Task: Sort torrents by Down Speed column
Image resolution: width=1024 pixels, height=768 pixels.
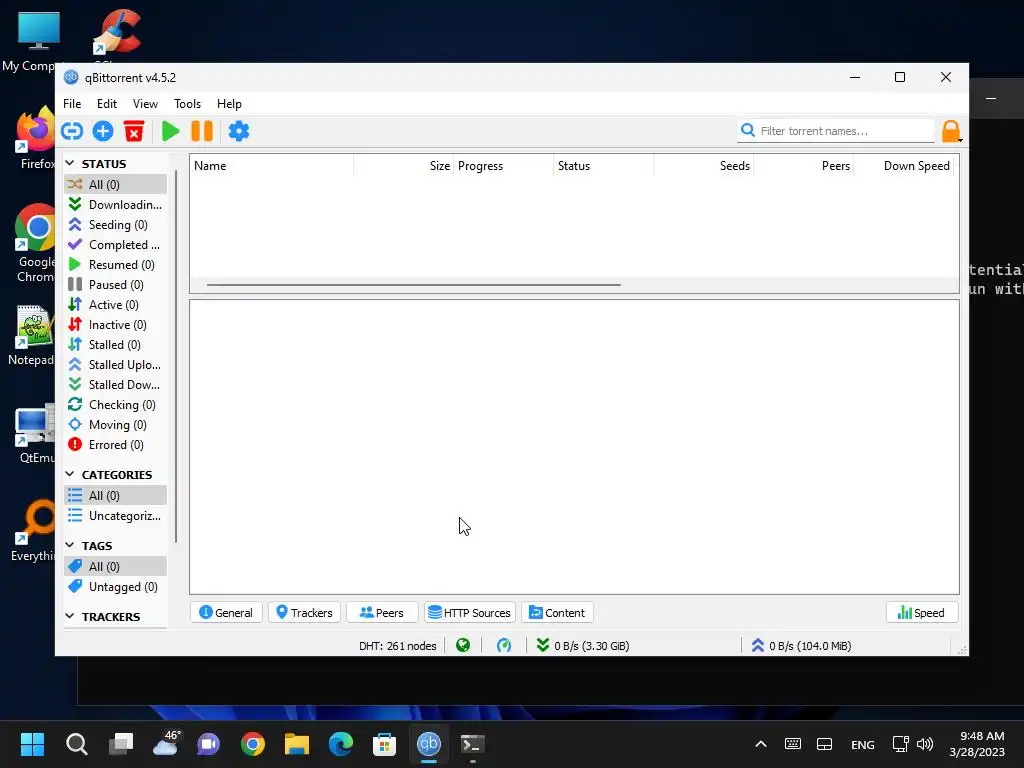Action: [904, 166]
